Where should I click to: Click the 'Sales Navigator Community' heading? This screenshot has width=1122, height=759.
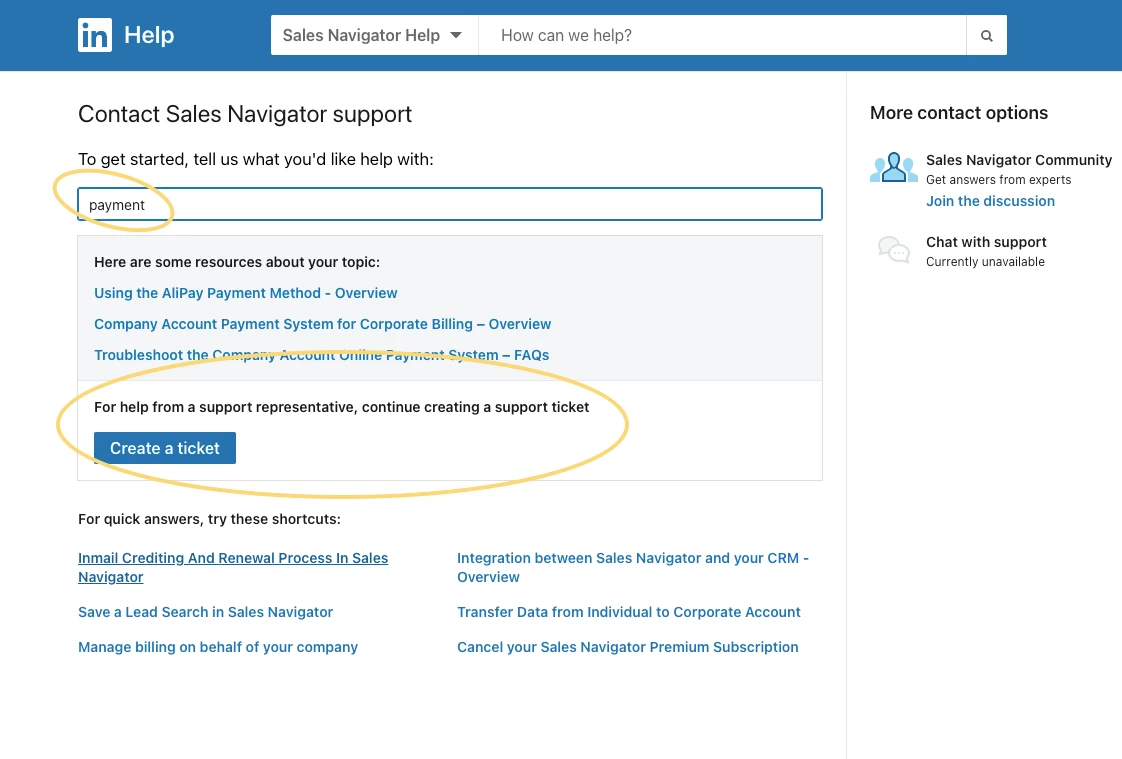pyautogui.click(x=1019, y=160)
